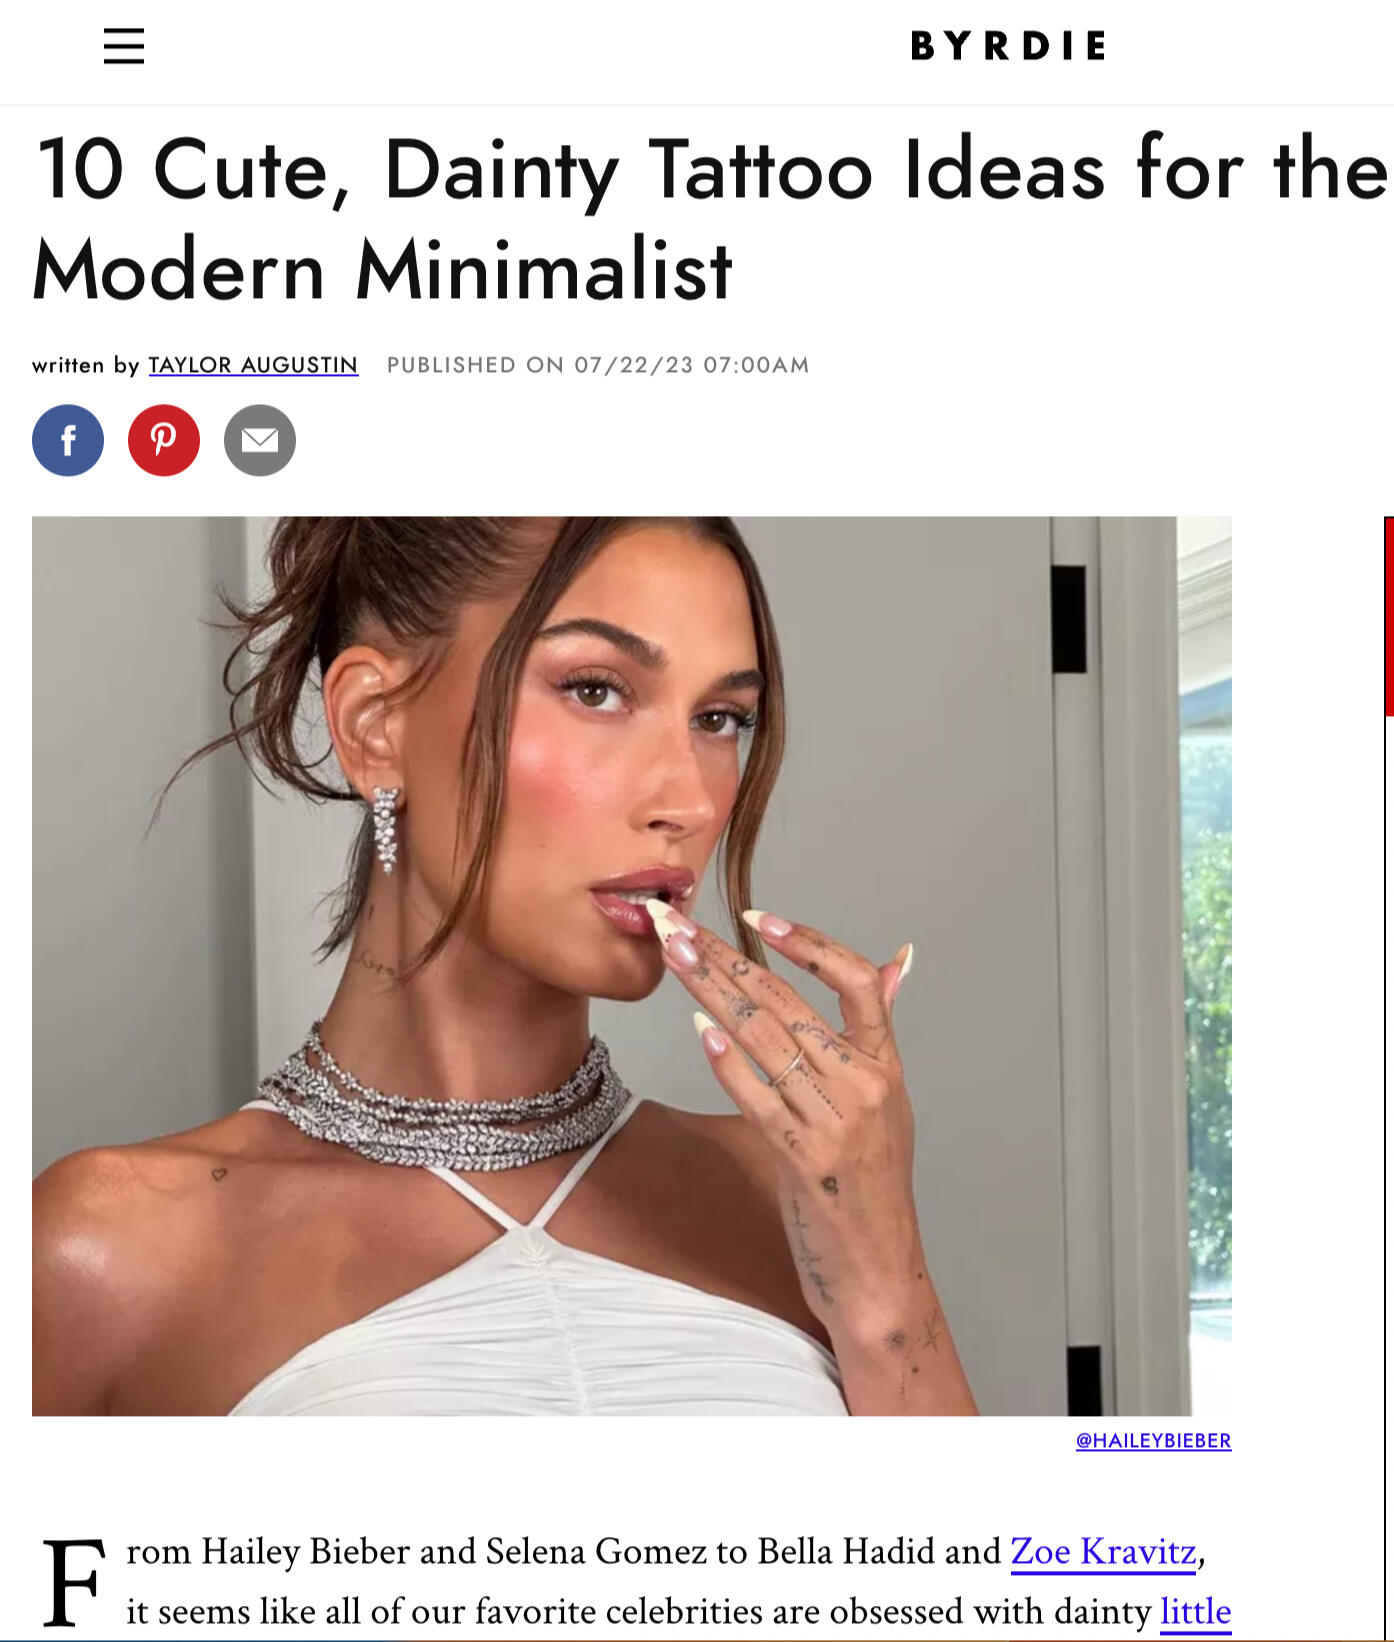Follow the Zoe Kravitz hyperlink
This screenshot has height=1642, width=1394.
click(1103, 1551)
